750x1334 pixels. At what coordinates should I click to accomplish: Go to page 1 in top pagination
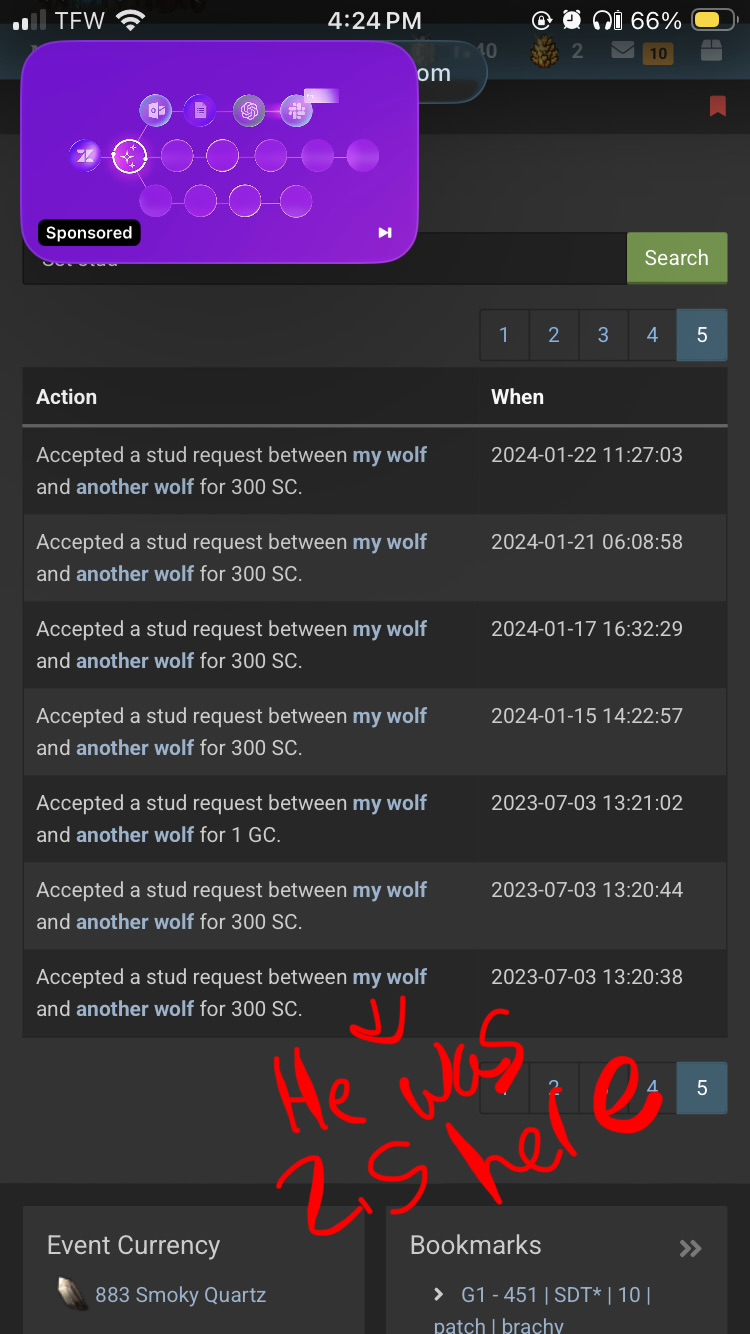point(504,335)
